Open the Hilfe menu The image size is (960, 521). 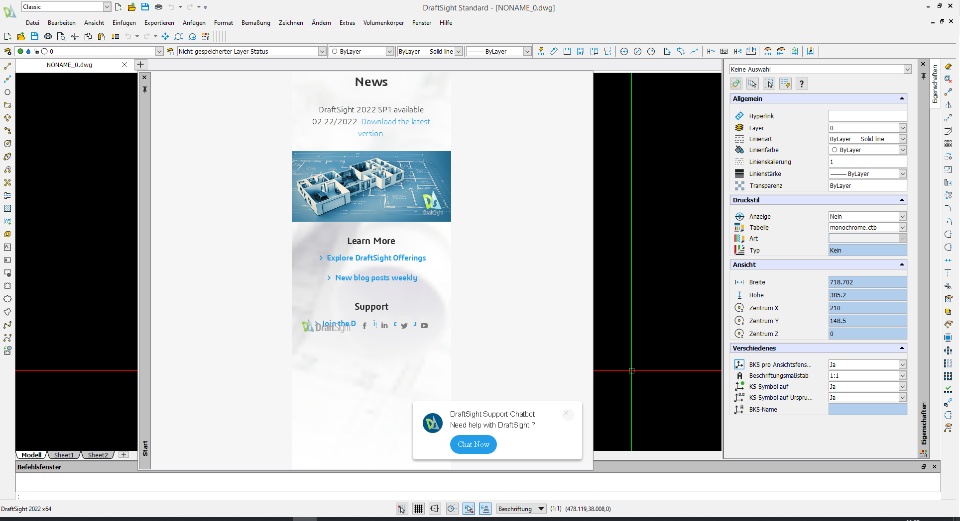pos(446,23)
